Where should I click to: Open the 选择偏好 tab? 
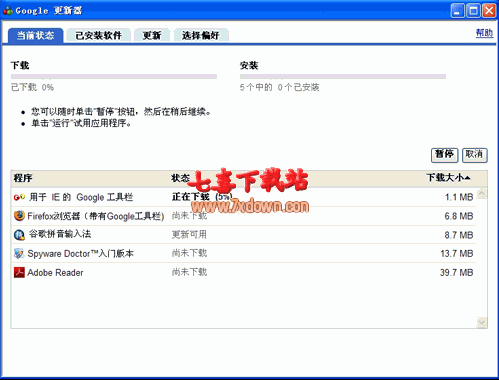coord(201,35)
